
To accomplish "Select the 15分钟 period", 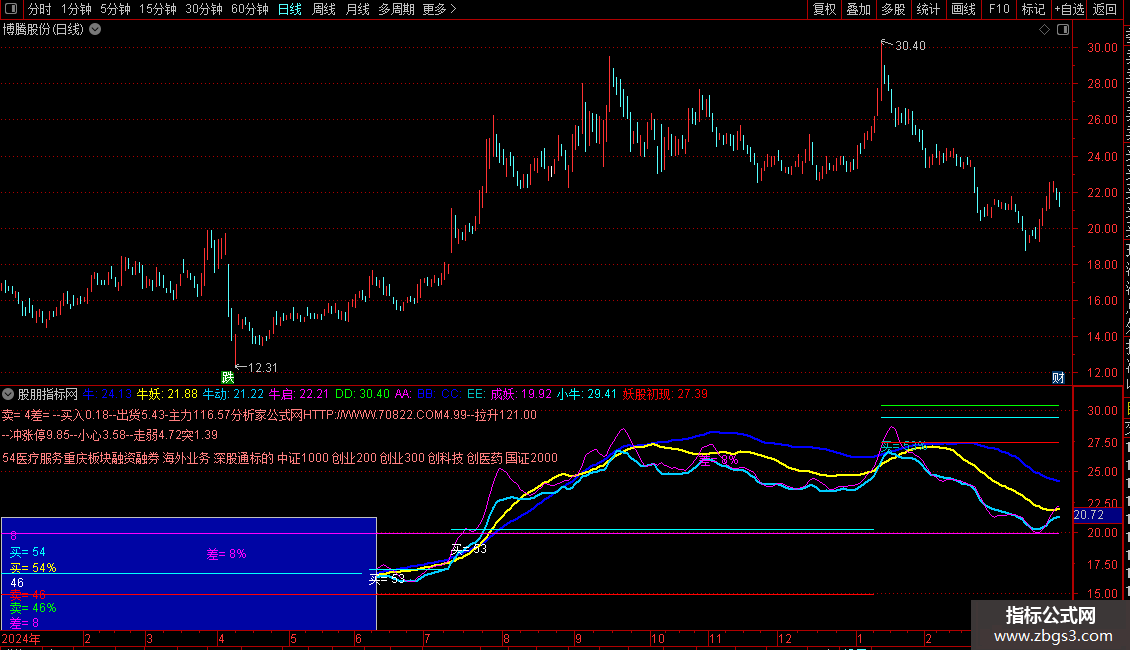I will (x=158, y=9).
